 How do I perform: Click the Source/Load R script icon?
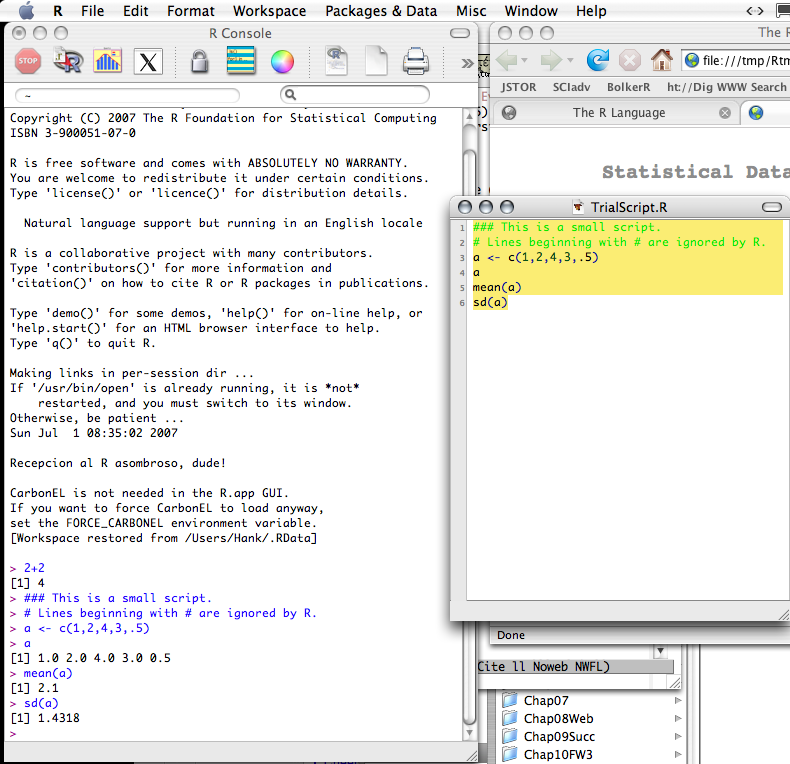tap(68, 61)
